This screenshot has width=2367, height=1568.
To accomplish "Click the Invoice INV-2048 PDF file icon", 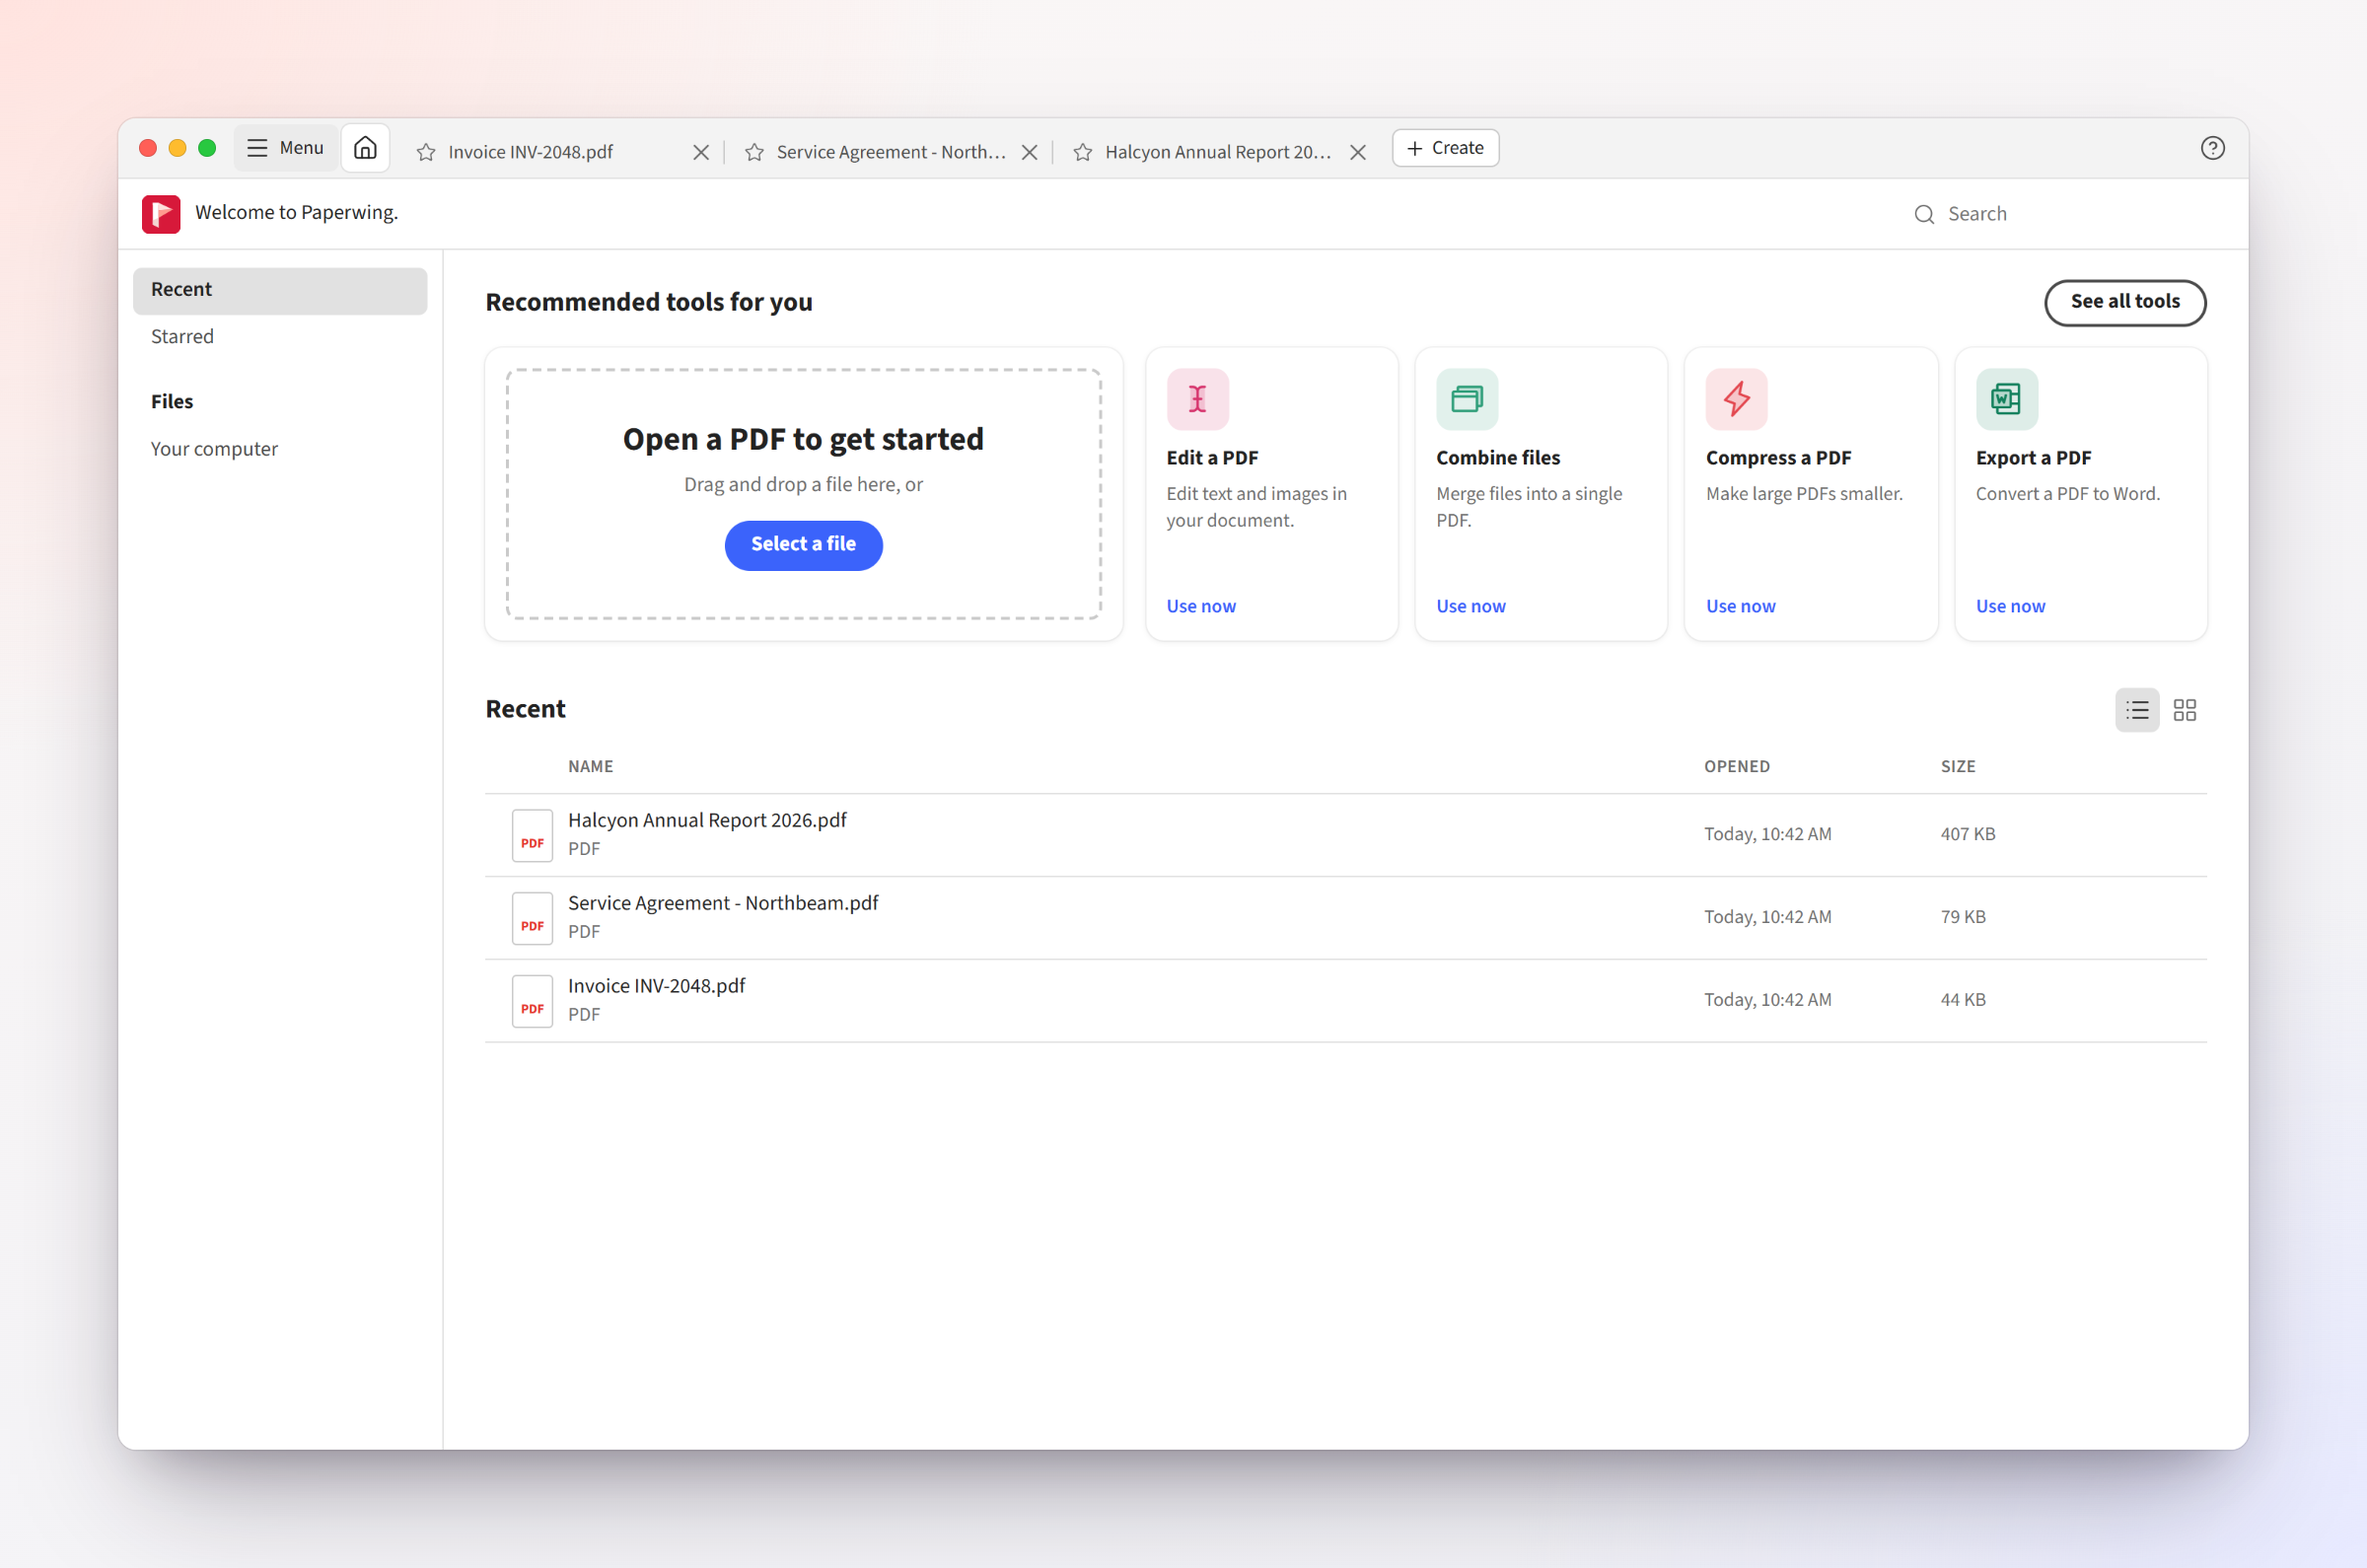I will click(x=532, y=1001).
